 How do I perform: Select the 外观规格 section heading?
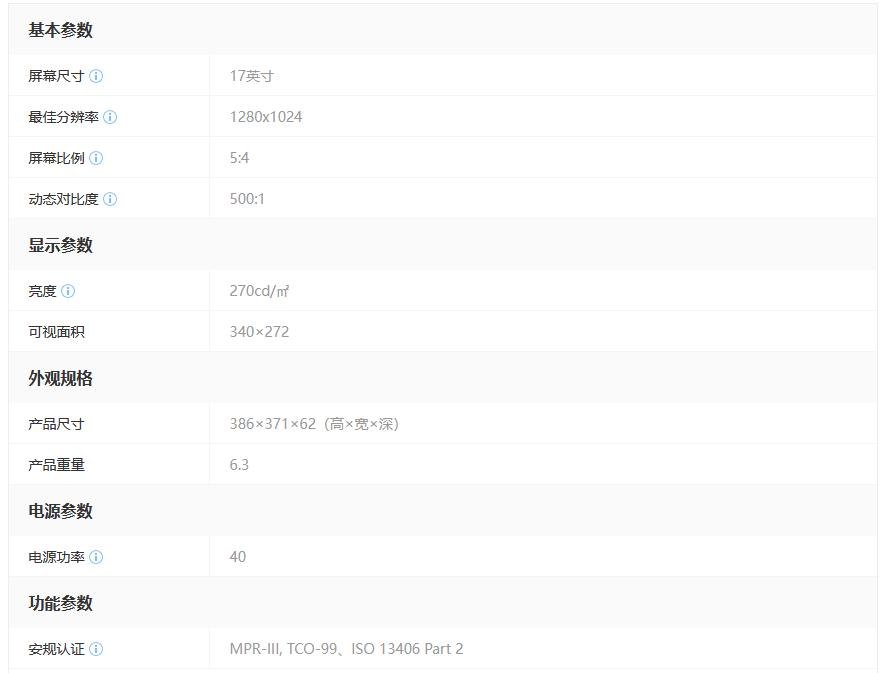pos(60,378)
